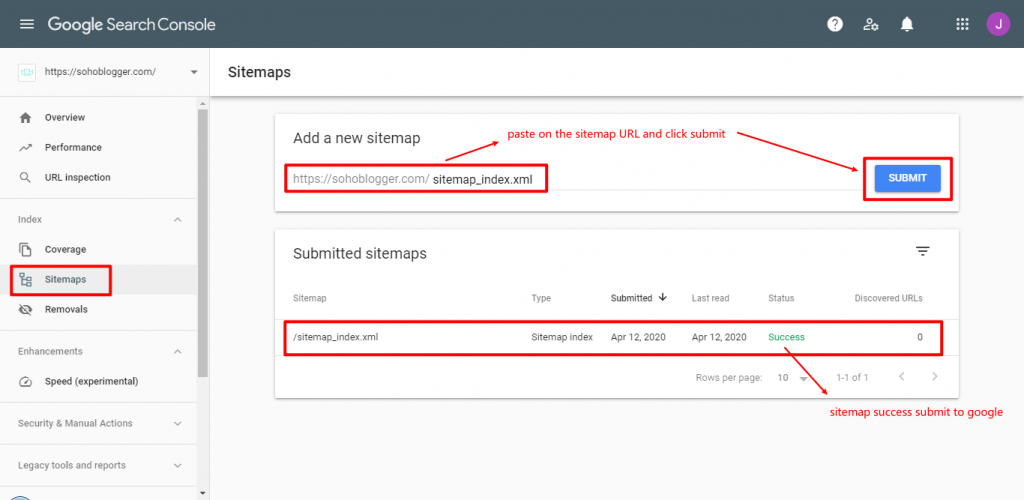Click the Google Search Console logo
The image size is (1024, 500).
click(131, 25)
